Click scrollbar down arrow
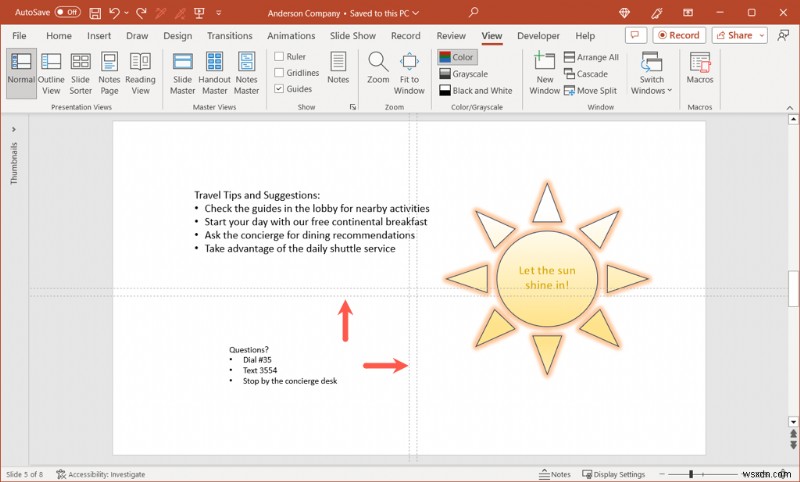The height and width of the screenshot is (482, 800). pos(793,422)
